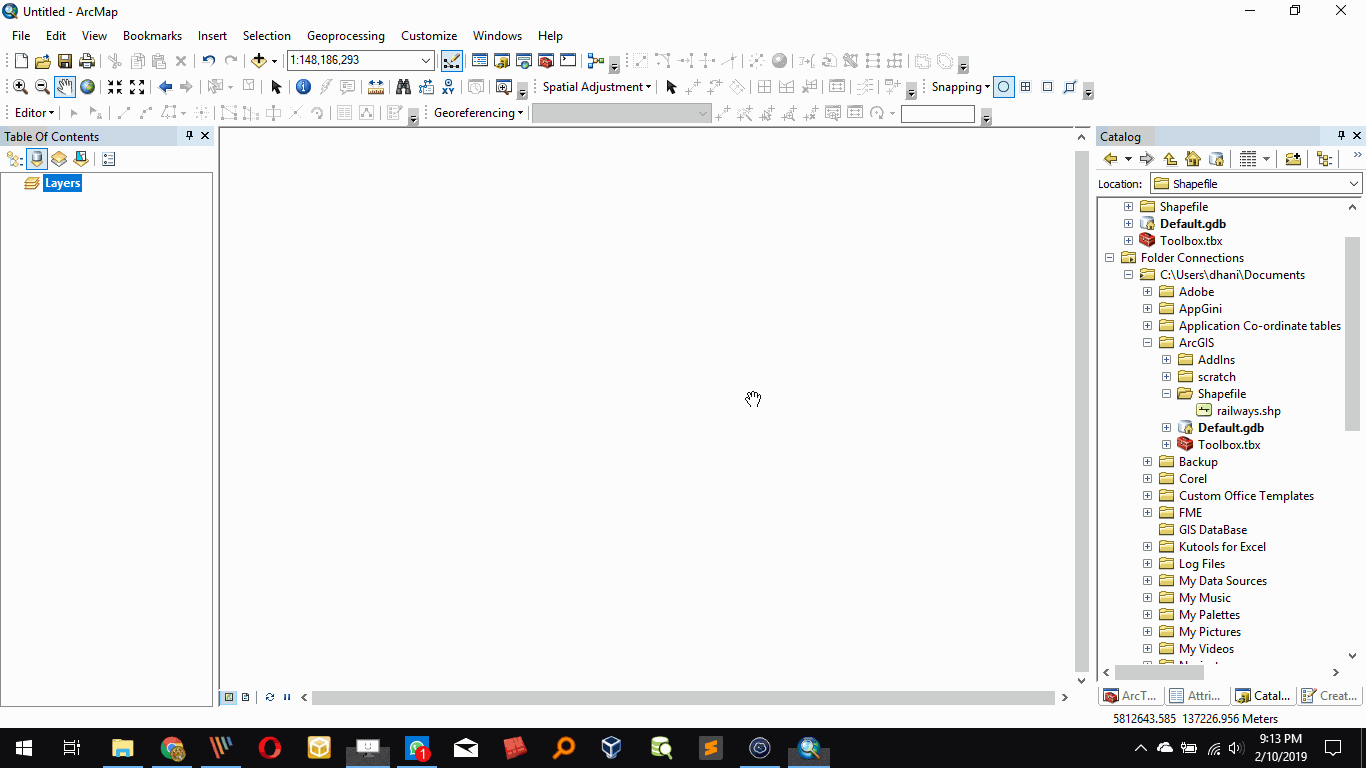Open an existing map file
Image resolution: width=1366 pixels, height=768 pixels.
42,61
